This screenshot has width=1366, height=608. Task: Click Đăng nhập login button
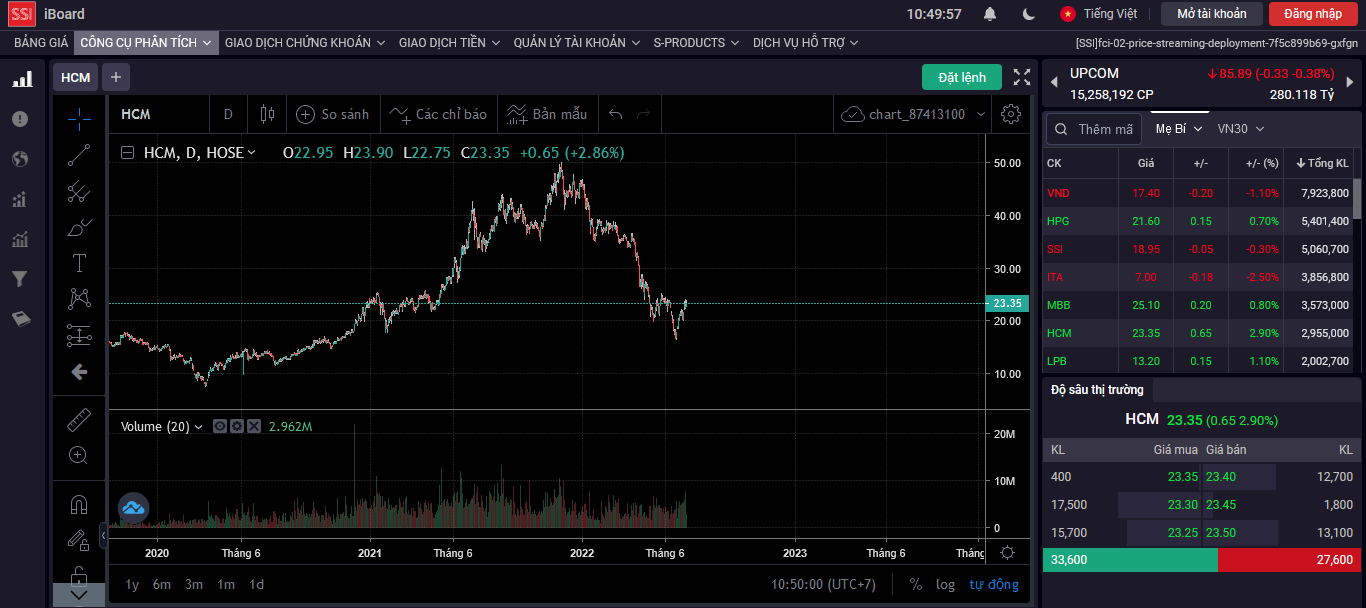(1313, 14)
